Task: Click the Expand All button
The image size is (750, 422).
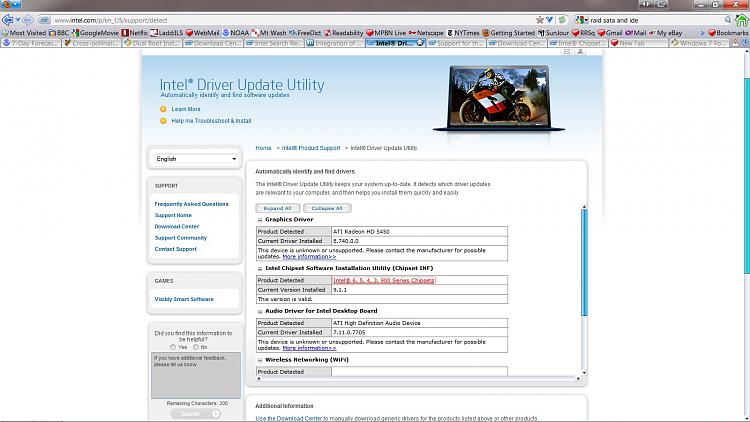Action: 277,208
